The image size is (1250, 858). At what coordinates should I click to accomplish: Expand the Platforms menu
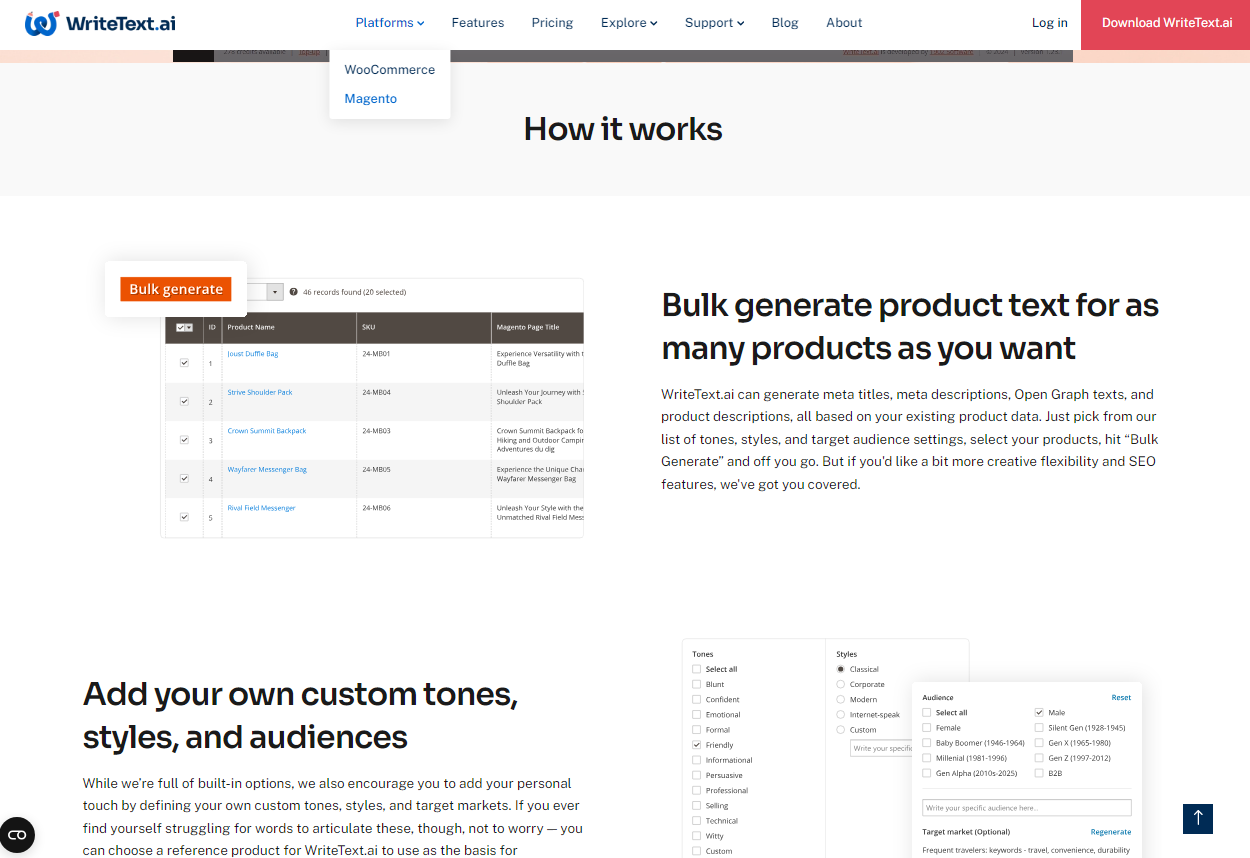tap(390, 23)
